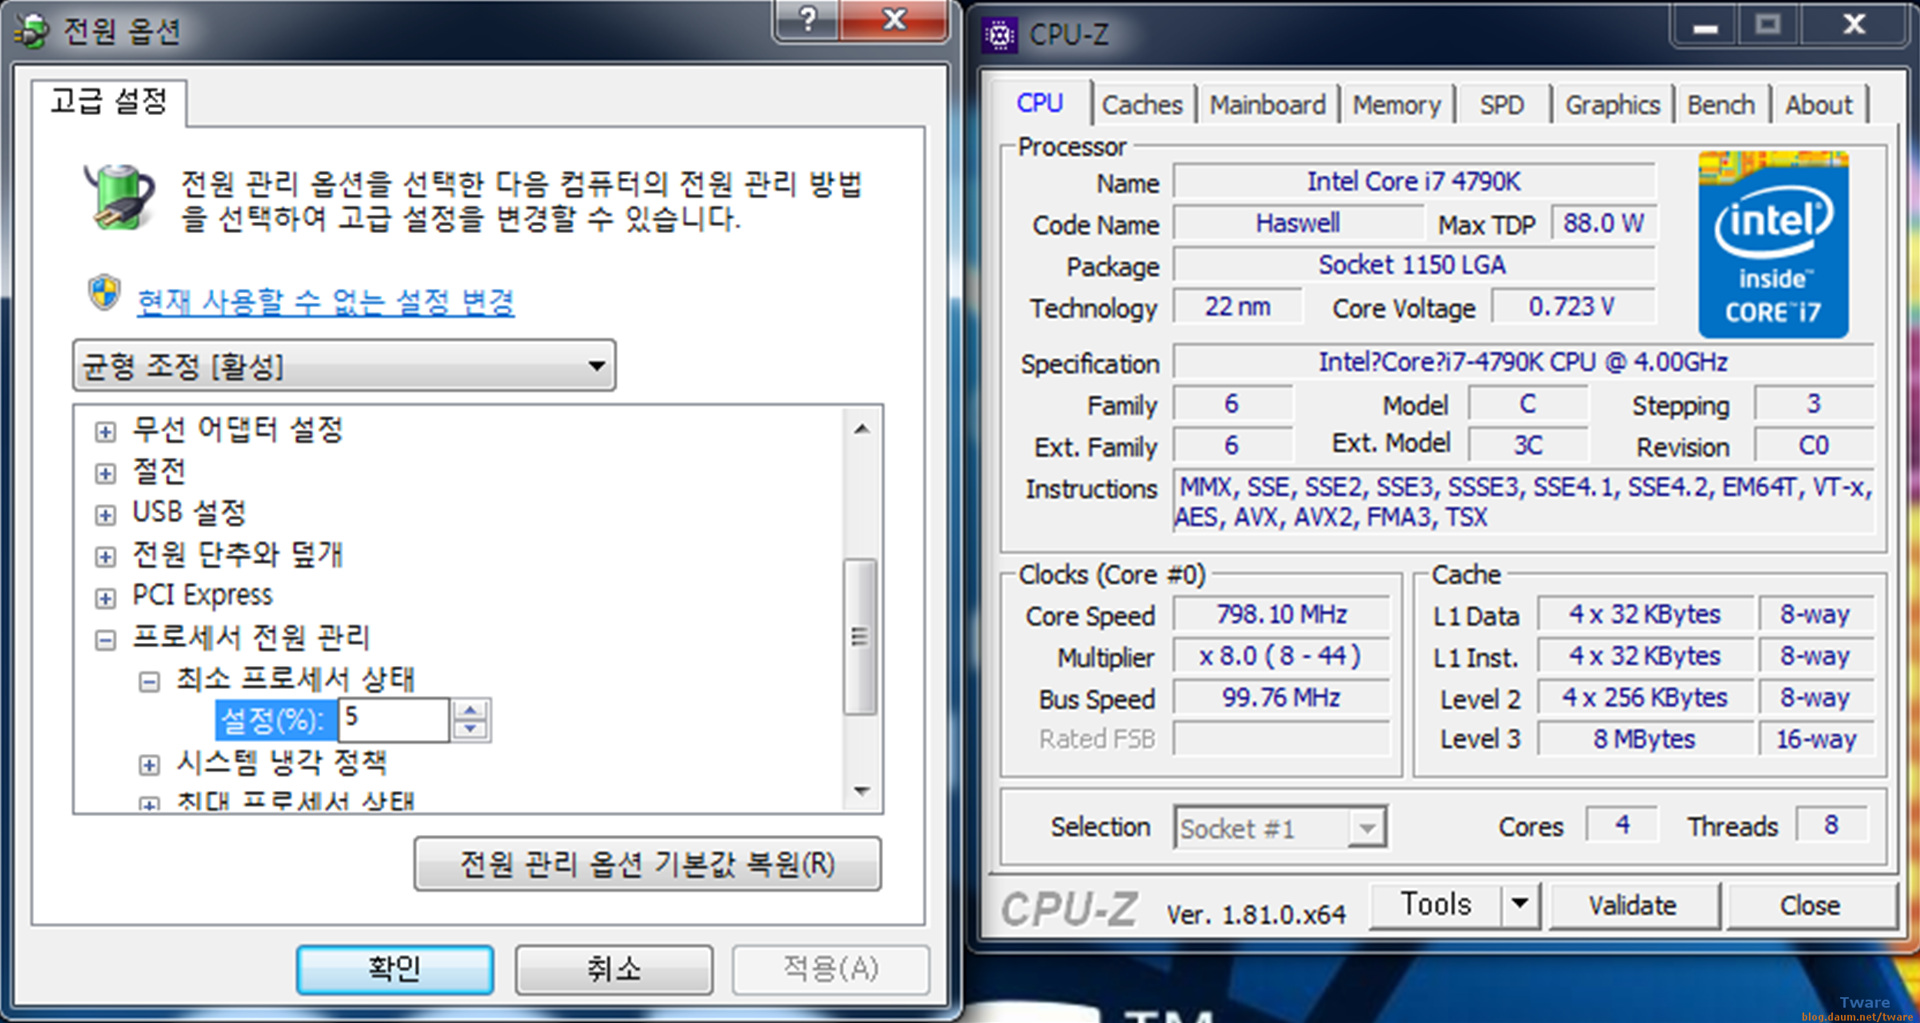Image resolution: width=1920 pixels, height=1023 pixels.
Task: Click the PCI Express tree label
Action: click(x=203, y=595)
